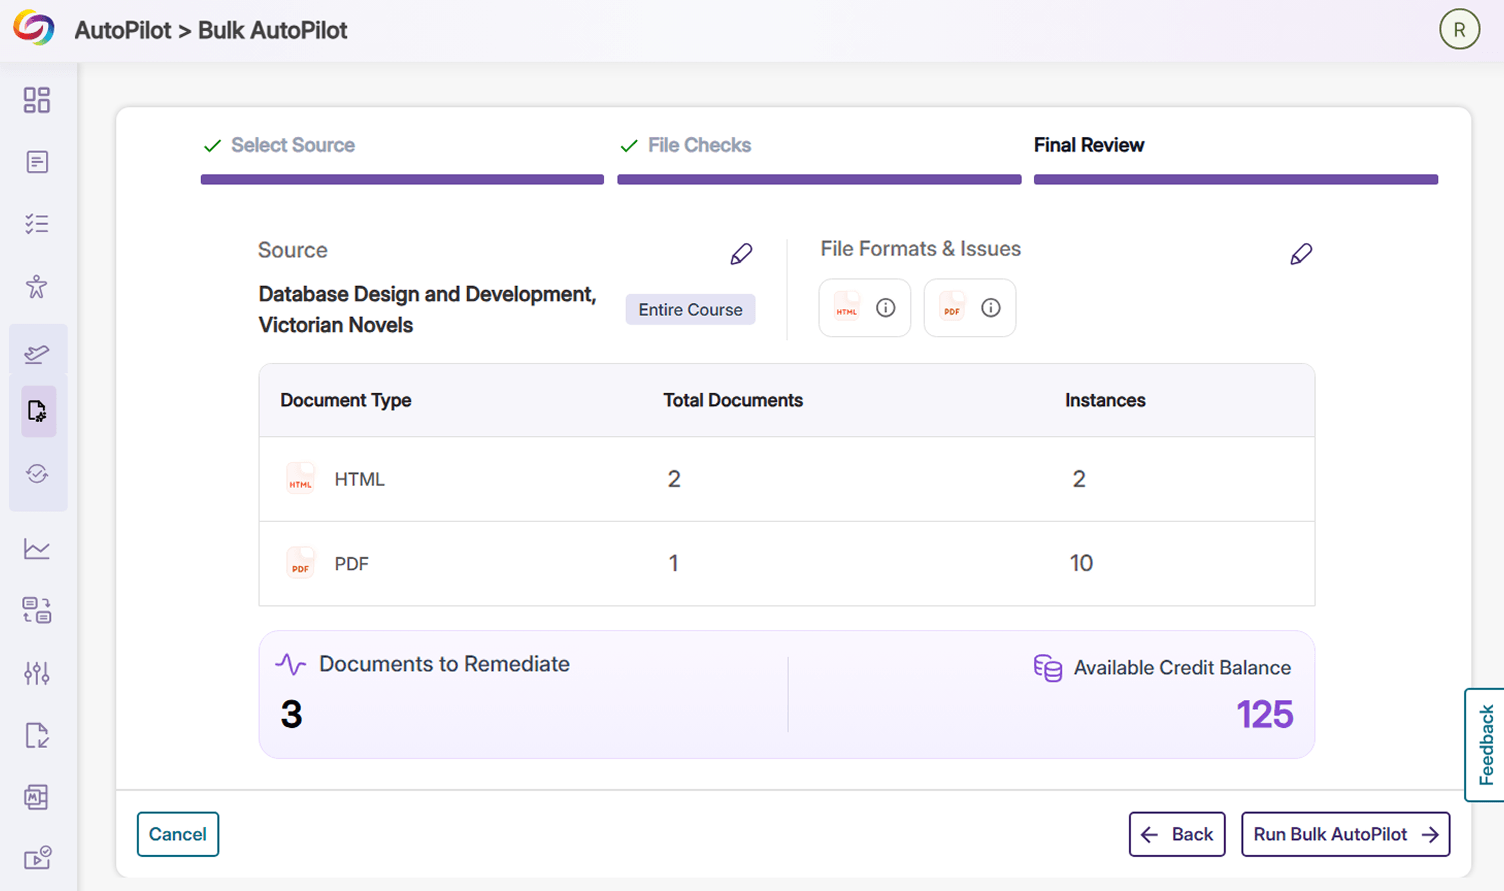Click HTML file icon in File Formats
The height and width of the screenshot is (891, 1504).
pyautogui.click(x=847, y=307)
